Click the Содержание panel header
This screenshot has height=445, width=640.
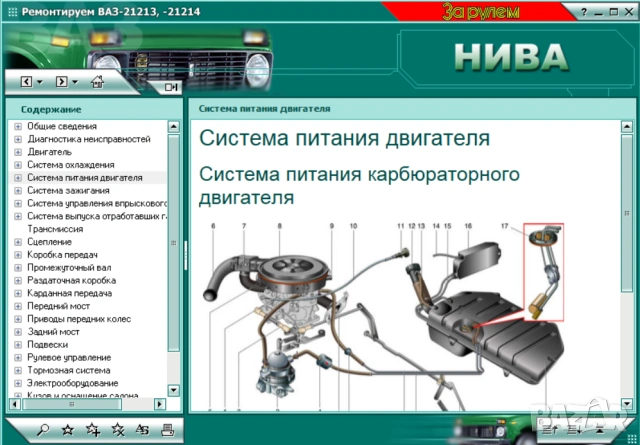click(51, 109)
